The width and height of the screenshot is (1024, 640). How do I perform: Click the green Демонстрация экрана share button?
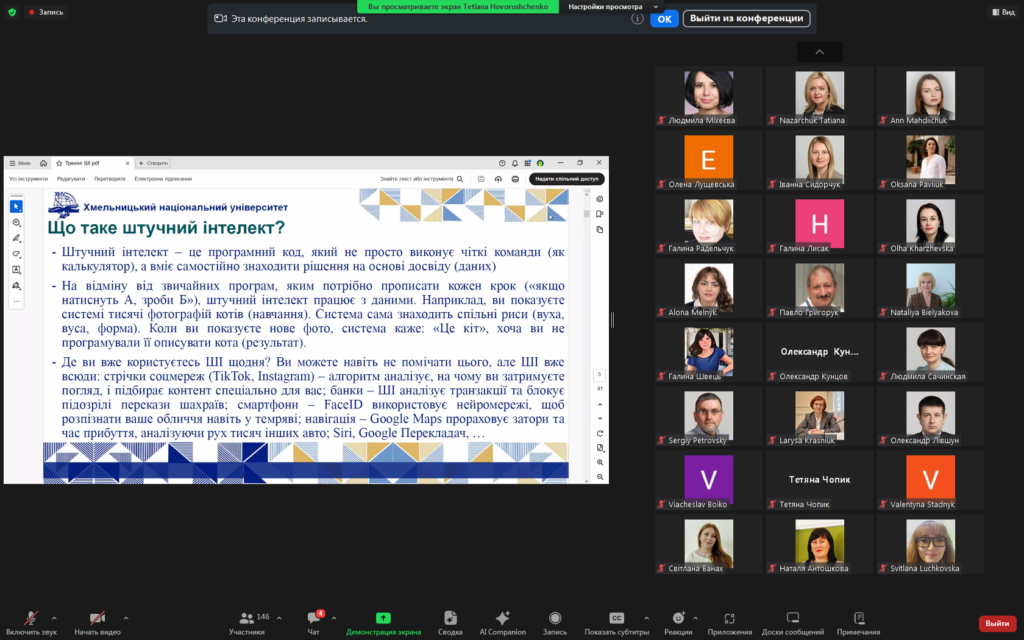pyautogui.click(x=383, y=622)
